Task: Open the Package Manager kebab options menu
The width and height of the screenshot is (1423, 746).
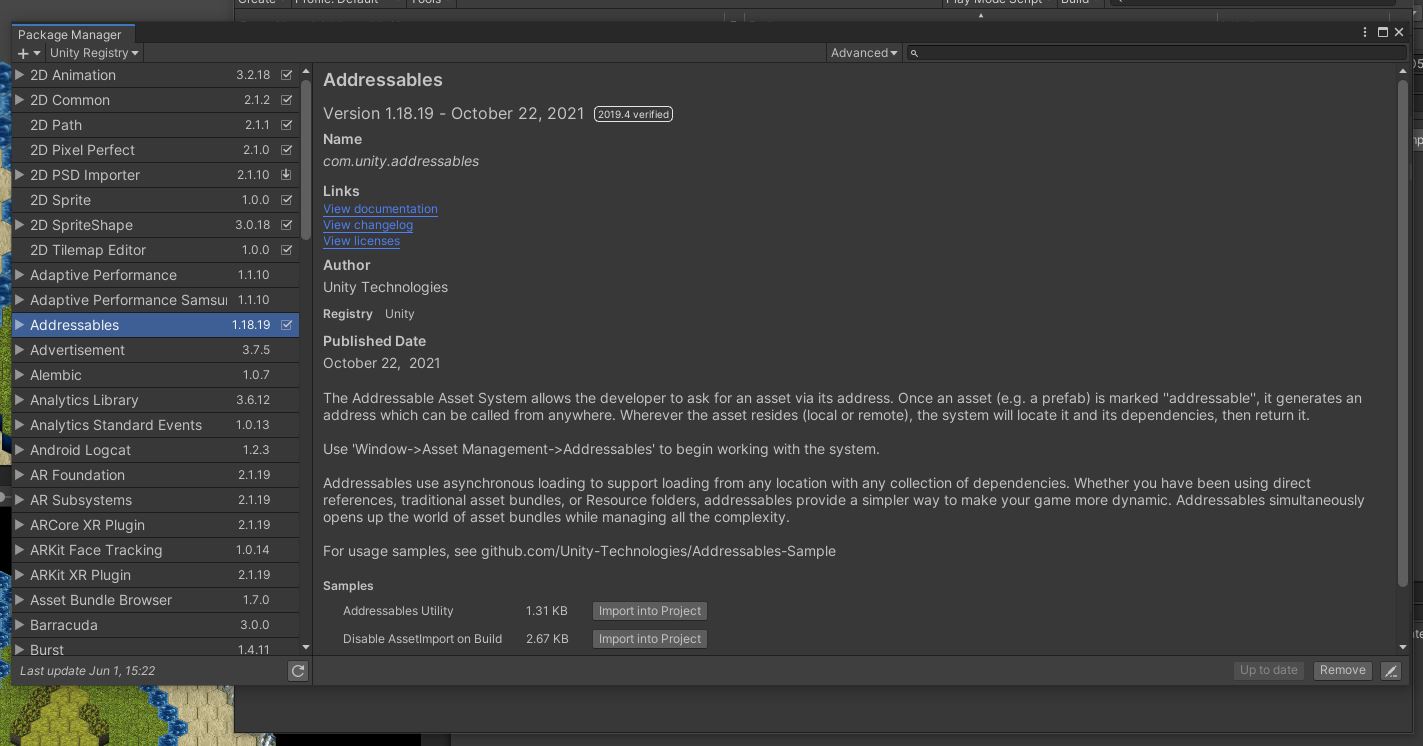Action: click(1365, 32)
